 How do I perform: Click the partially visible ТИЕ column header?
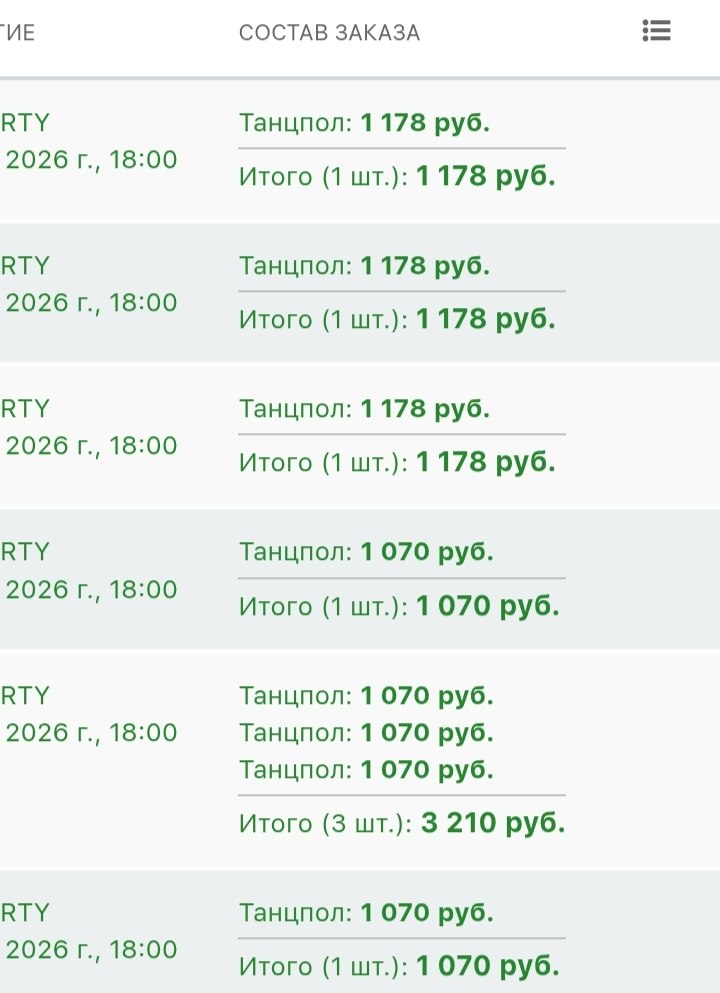coord(17,33)
